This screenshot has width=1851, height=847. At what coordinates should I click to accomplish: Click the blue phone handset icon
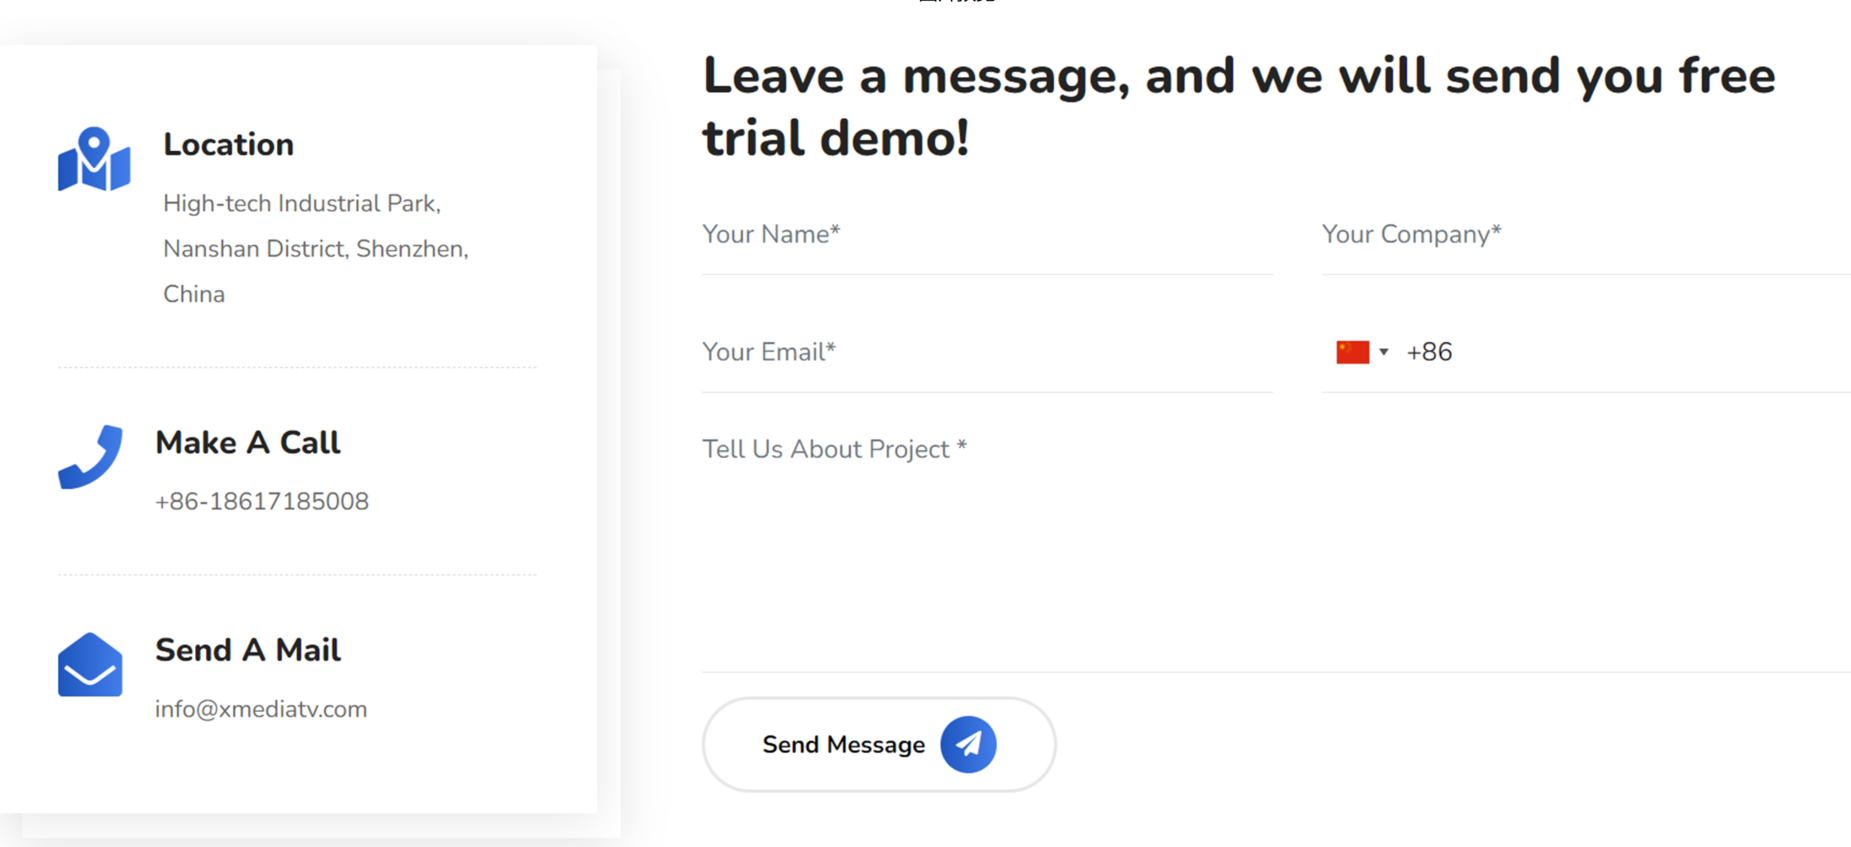pyautogui.click(x=90, y=457)
